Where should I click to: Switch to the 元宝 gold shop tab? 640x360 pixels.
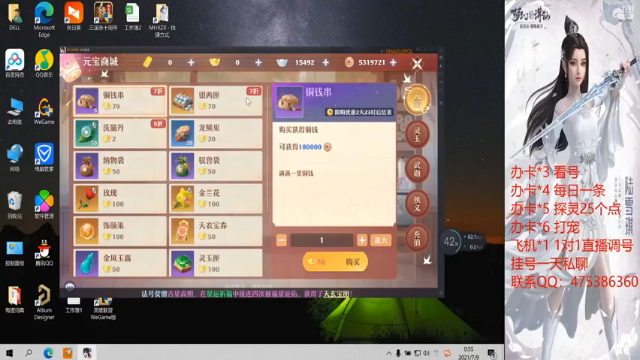point(417,100)
